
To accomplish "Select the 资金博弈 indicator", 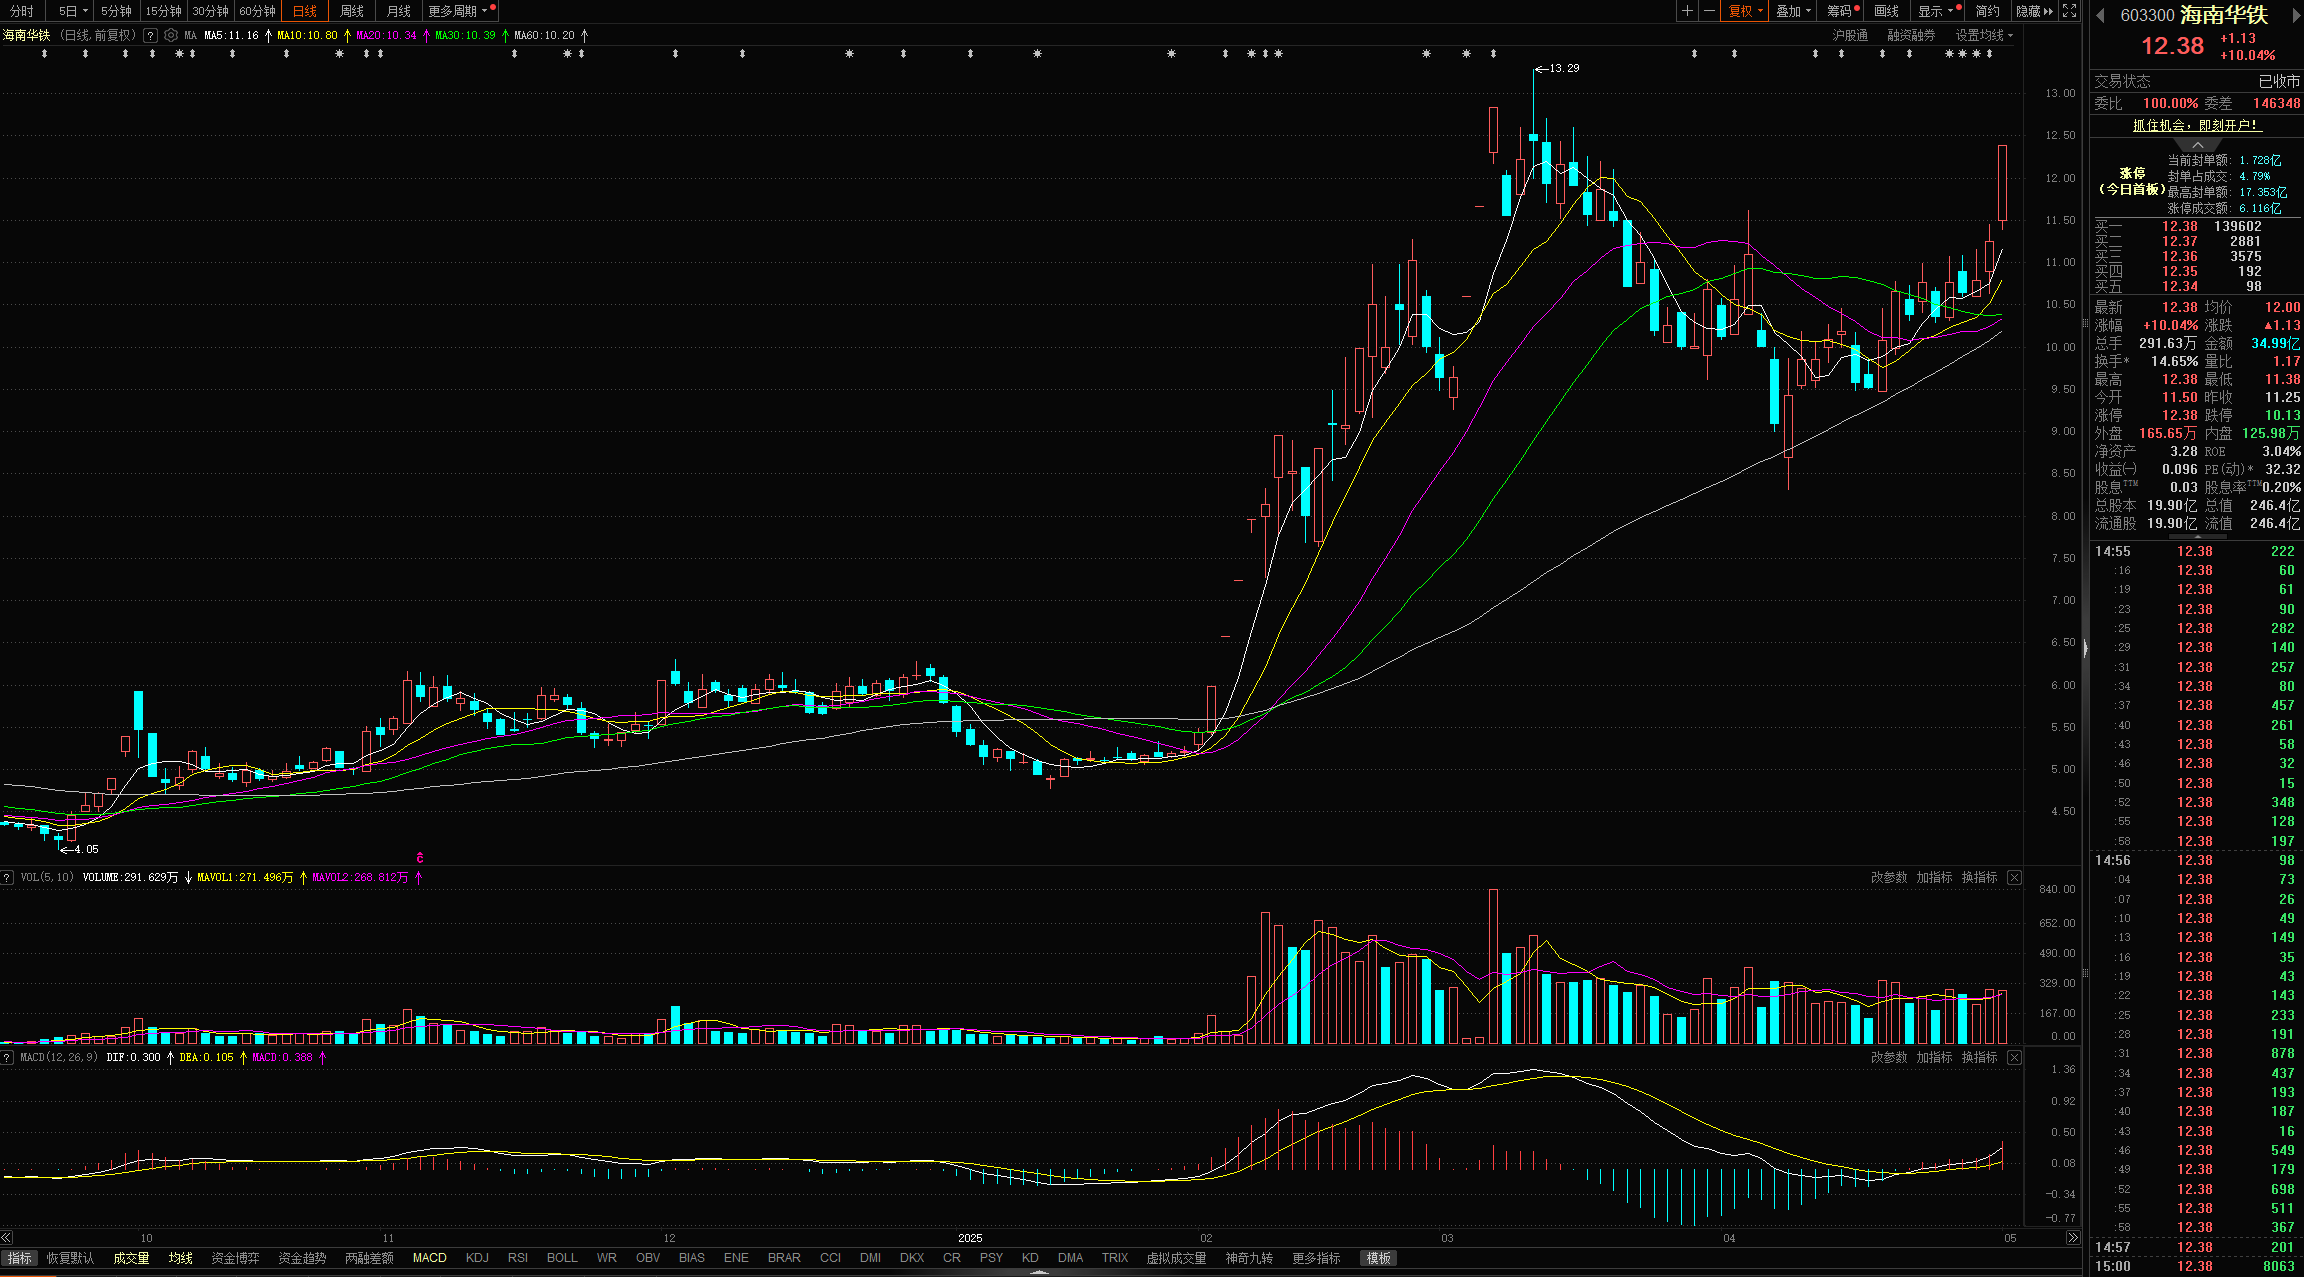I will 235,1258.
